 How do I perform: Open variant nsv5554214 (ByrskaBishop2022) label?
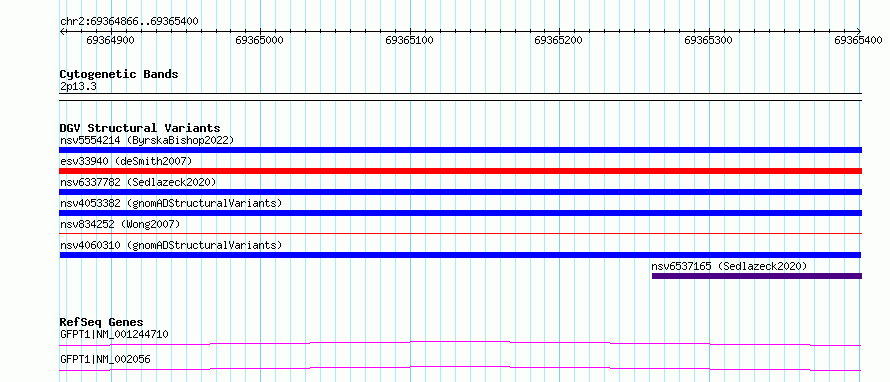(146, 140)
